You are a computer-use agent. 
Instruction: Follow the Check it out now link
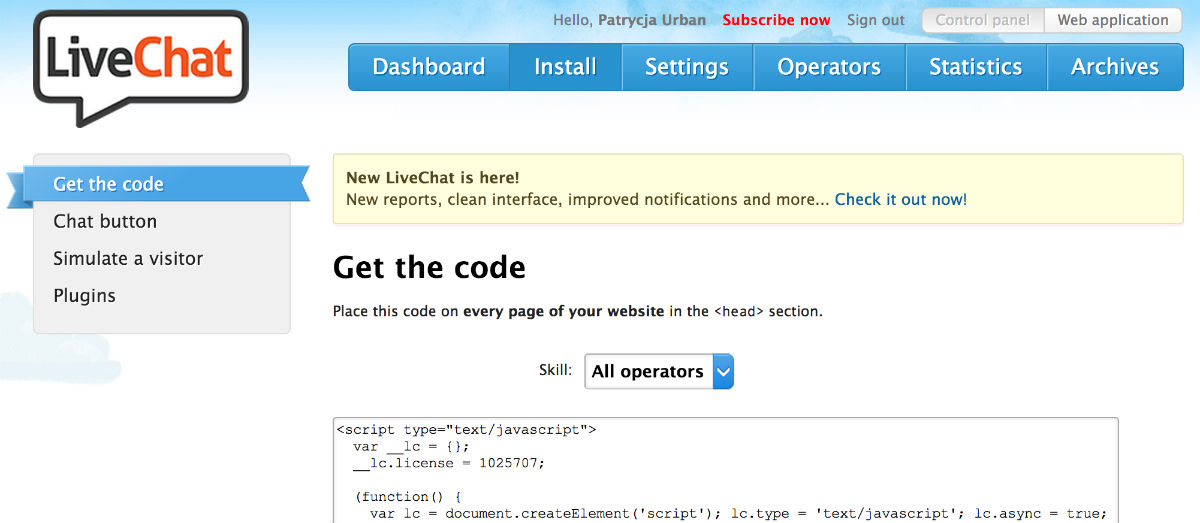point(901,199)
